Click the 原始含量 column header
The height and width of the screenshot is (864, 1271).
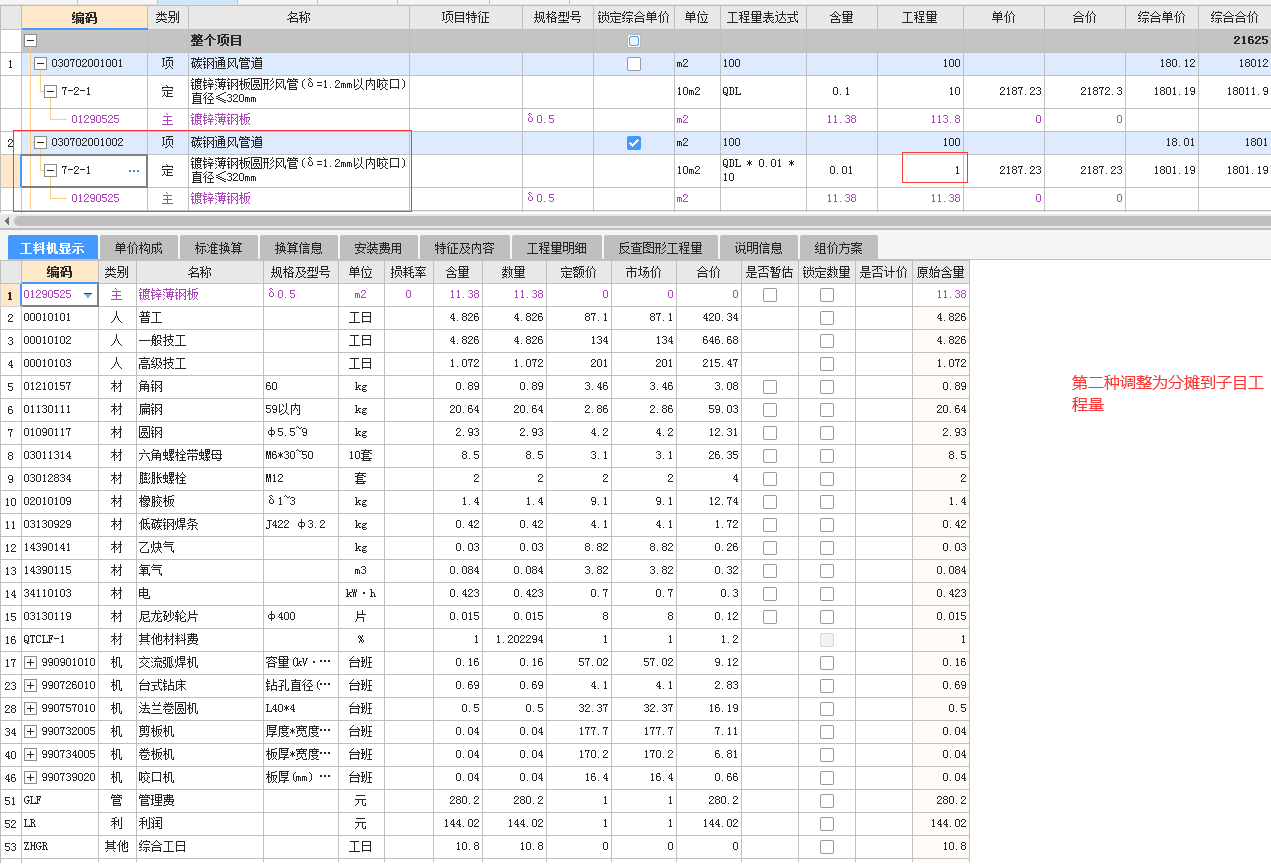940,272
